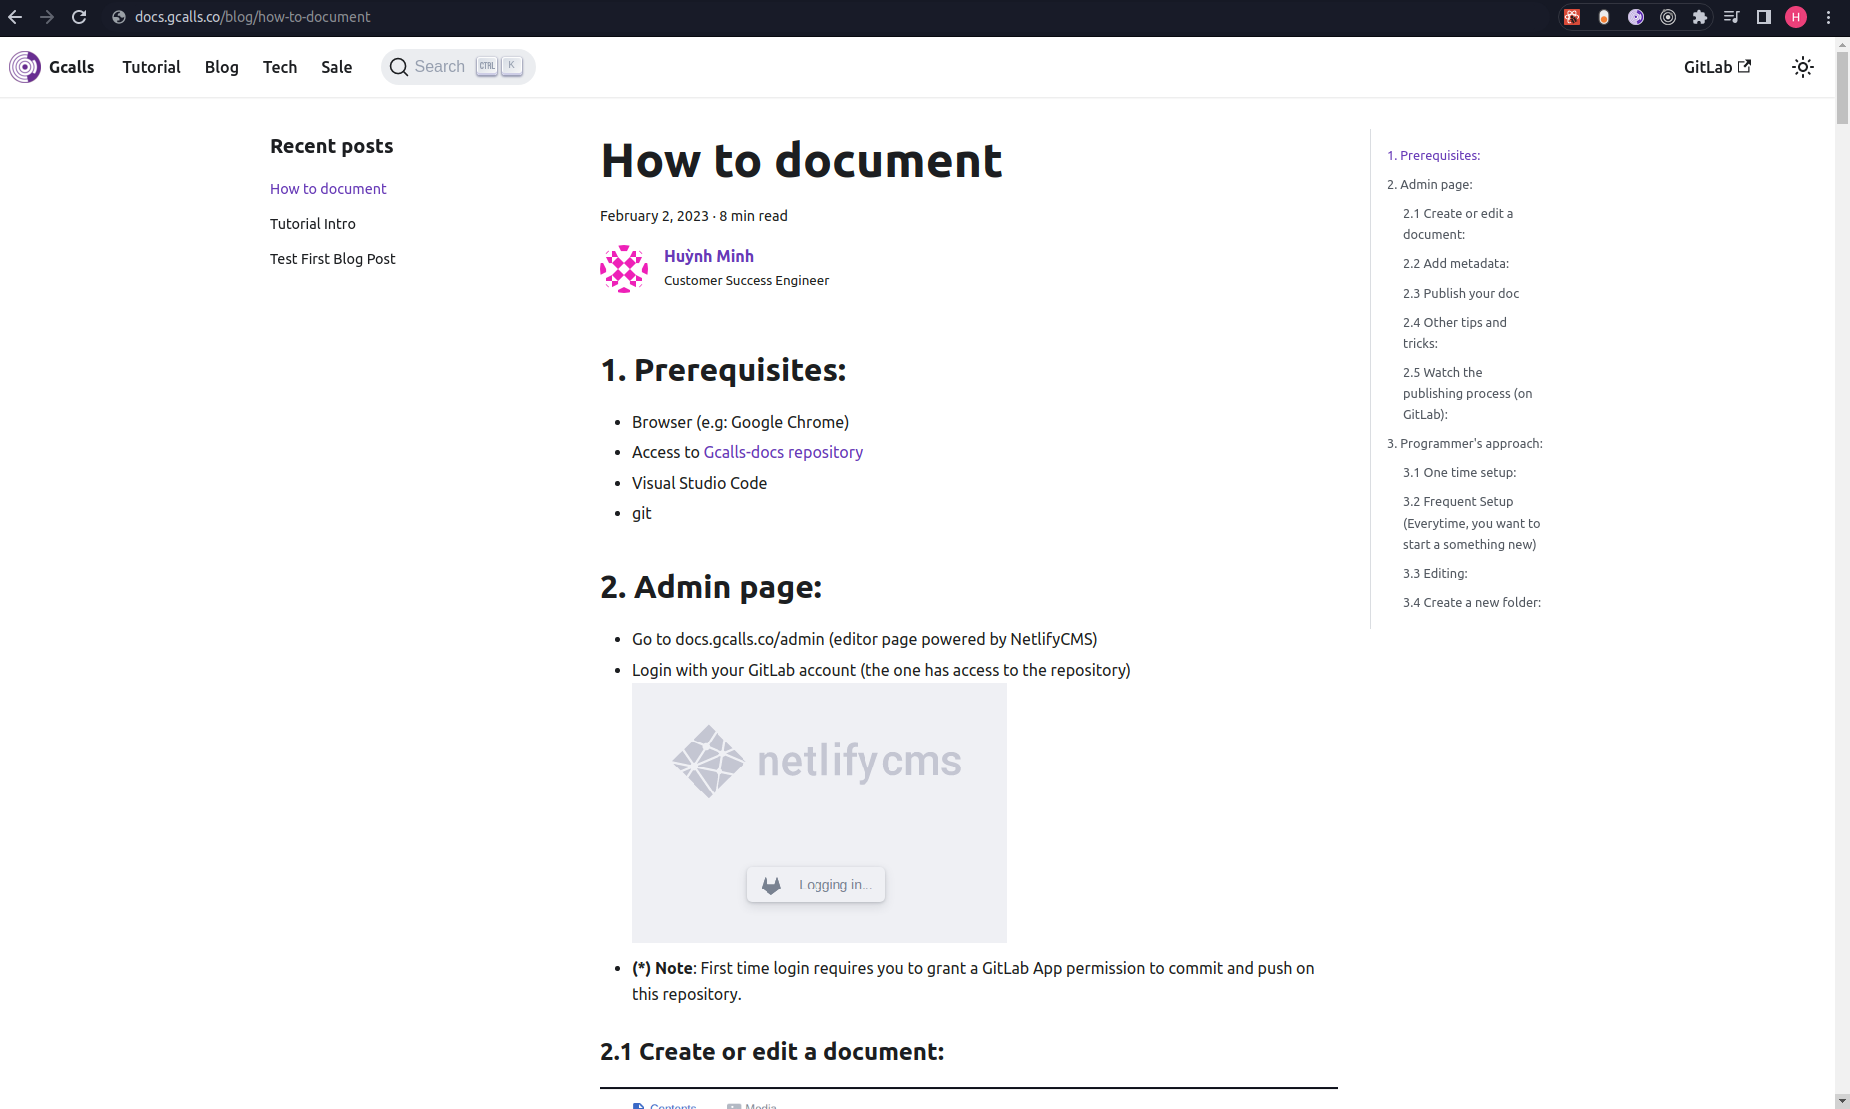Jump to '2.3 Publish your doc' section
Screen dimensions: 1850x1109
[x=1460, y=293]
